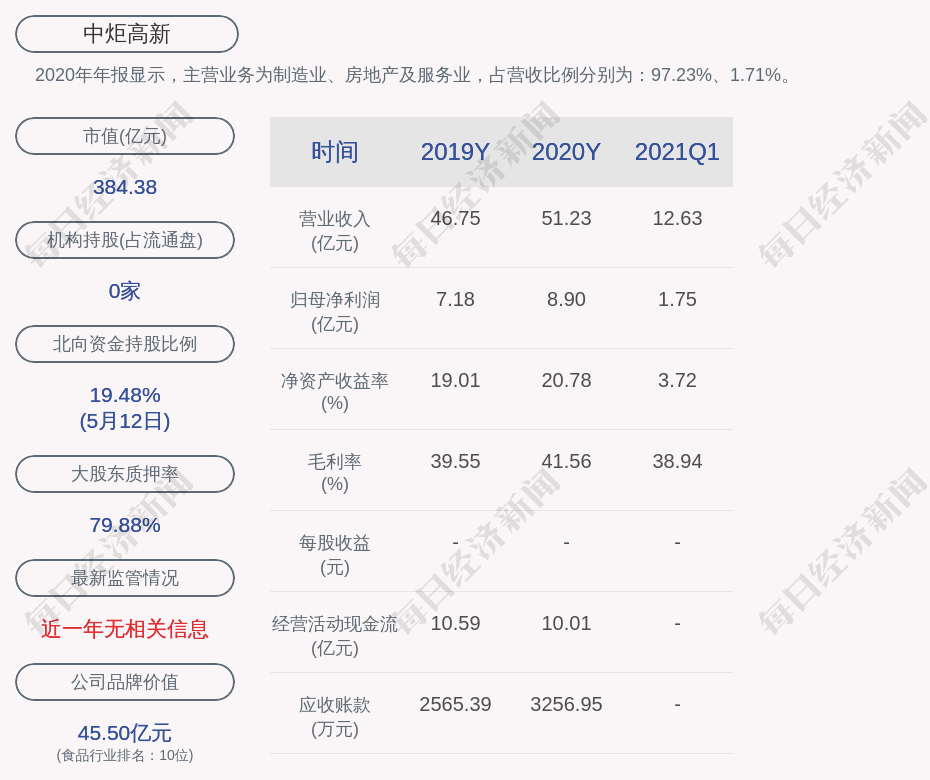Click receivables value 2565.39
This screenshot has height=780, width=930.
456,704
